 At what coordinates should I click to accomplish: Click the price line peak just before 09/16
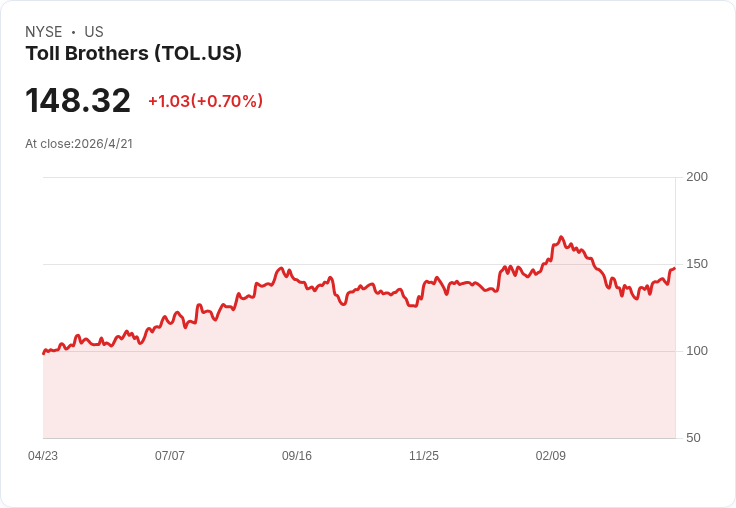(x=281, y=268)
